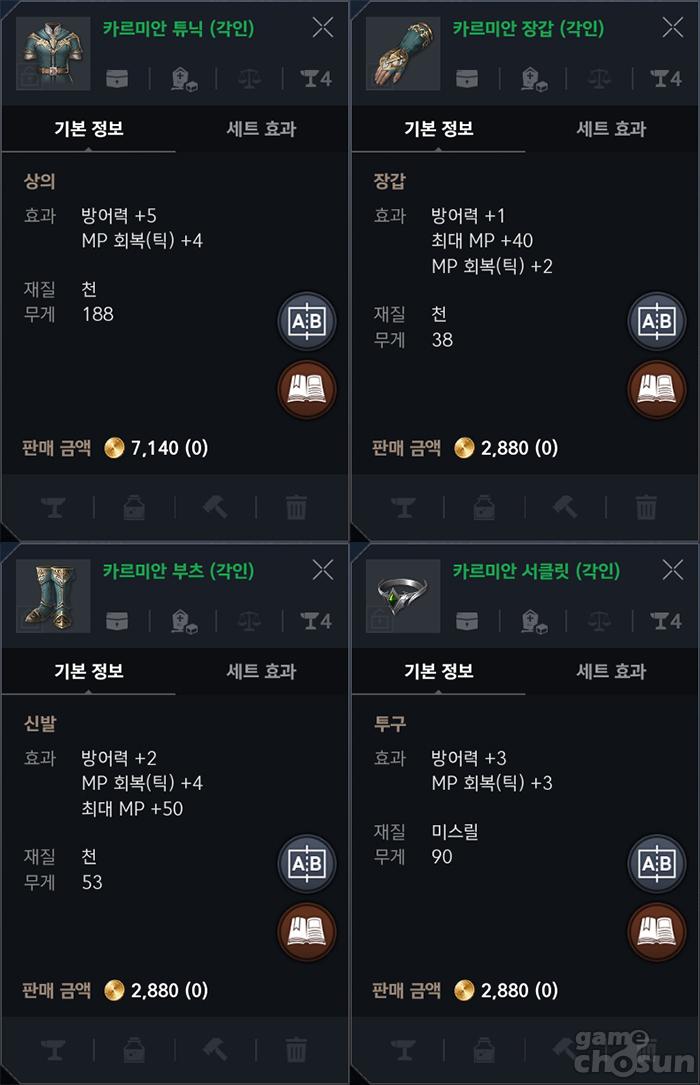Image resolution: width=700 pixels, height=1085 pixels.
Task: Click the balance scale icon in 카르미안 장갑 header
Action: 600,78
